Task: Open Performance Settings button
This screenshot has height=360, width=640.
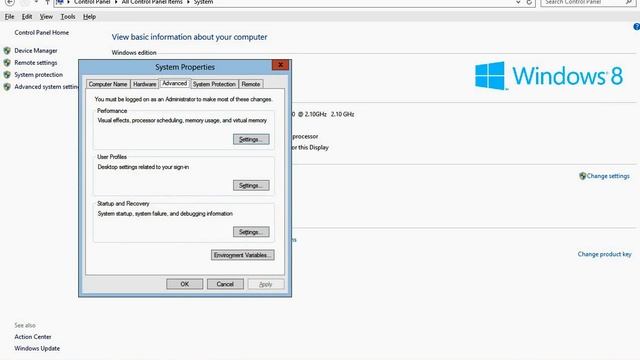Action: point(251,139)
